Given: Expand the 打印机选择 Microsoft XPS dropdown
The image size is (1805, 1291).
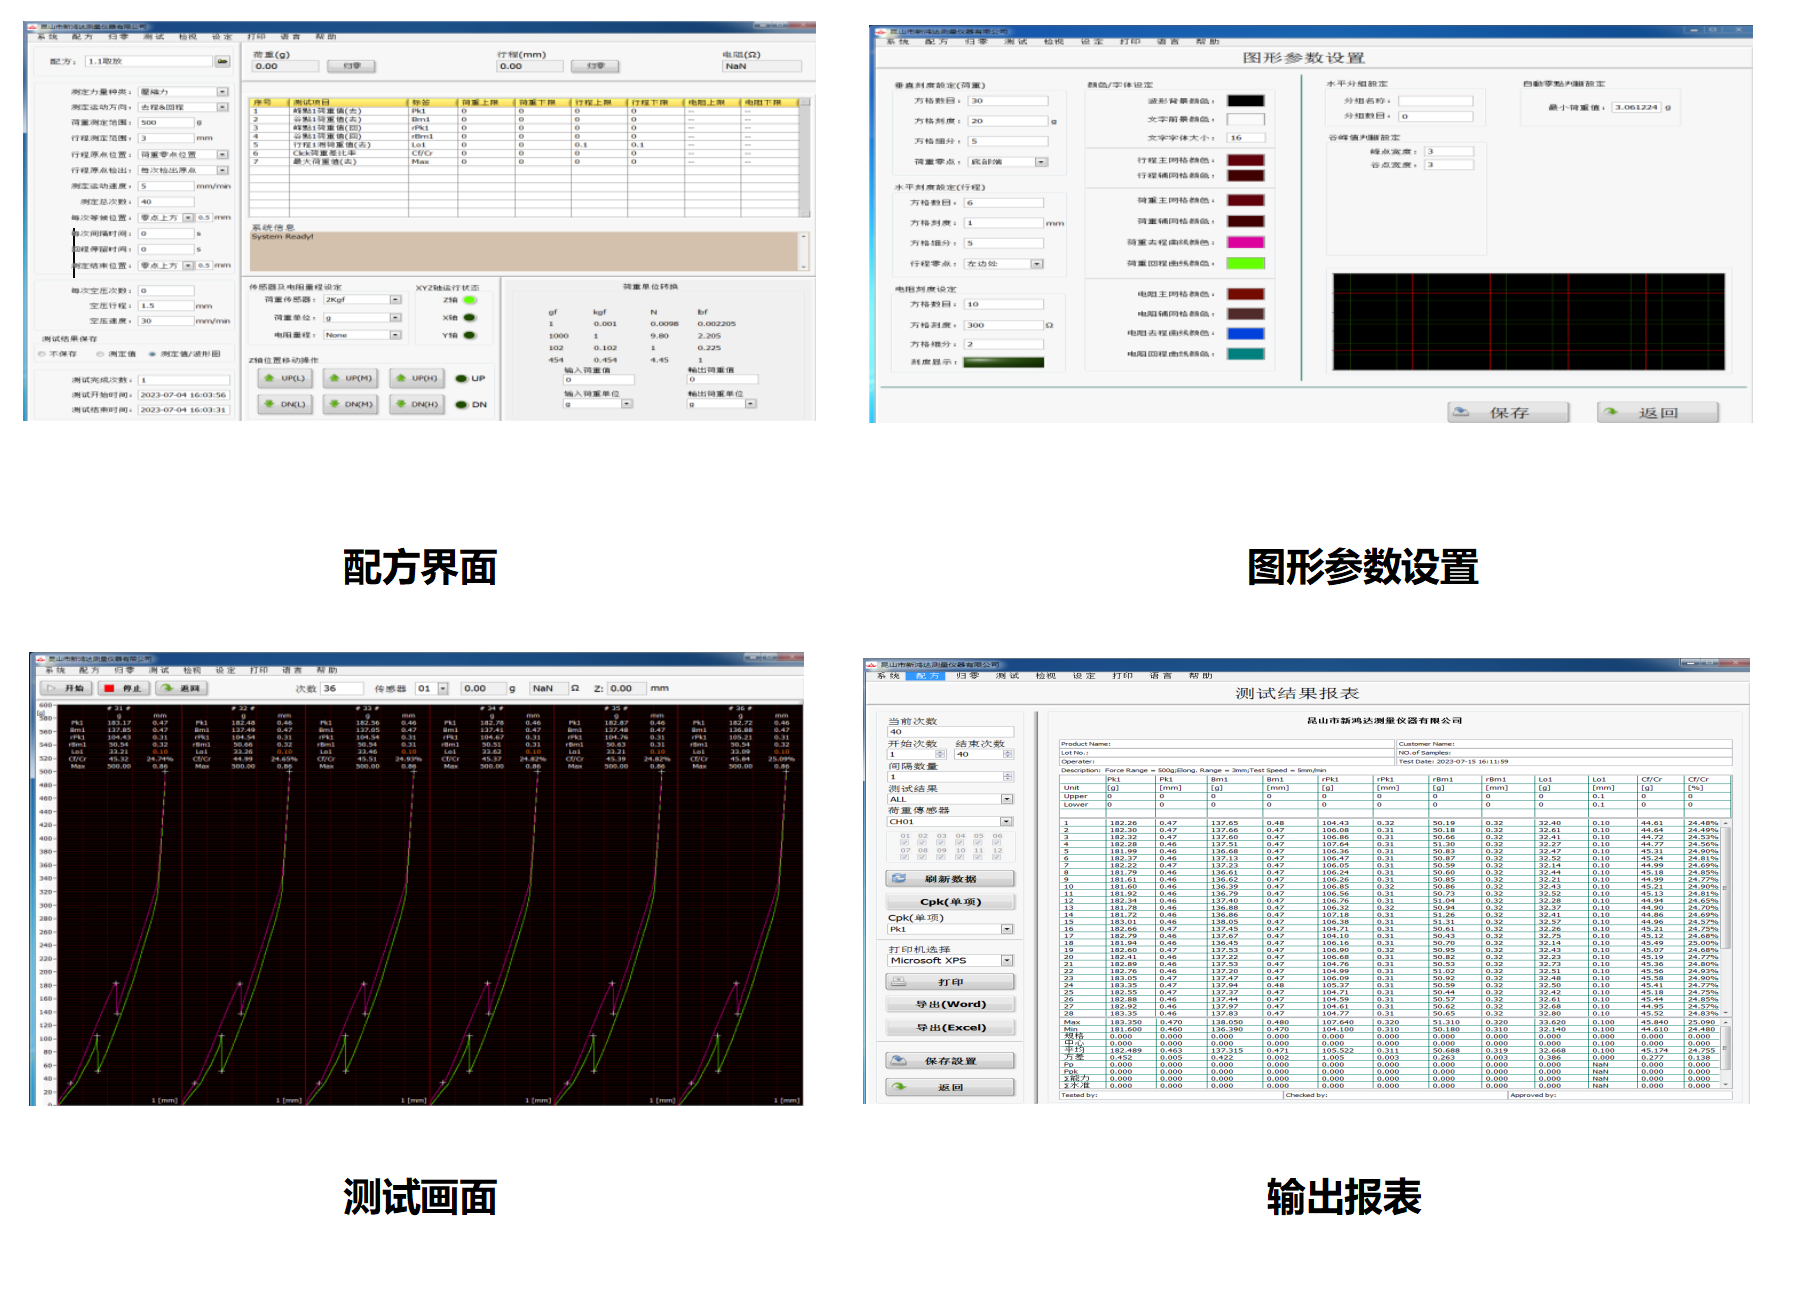Looking at the screenshot, I should click(x=1006, y=960).
